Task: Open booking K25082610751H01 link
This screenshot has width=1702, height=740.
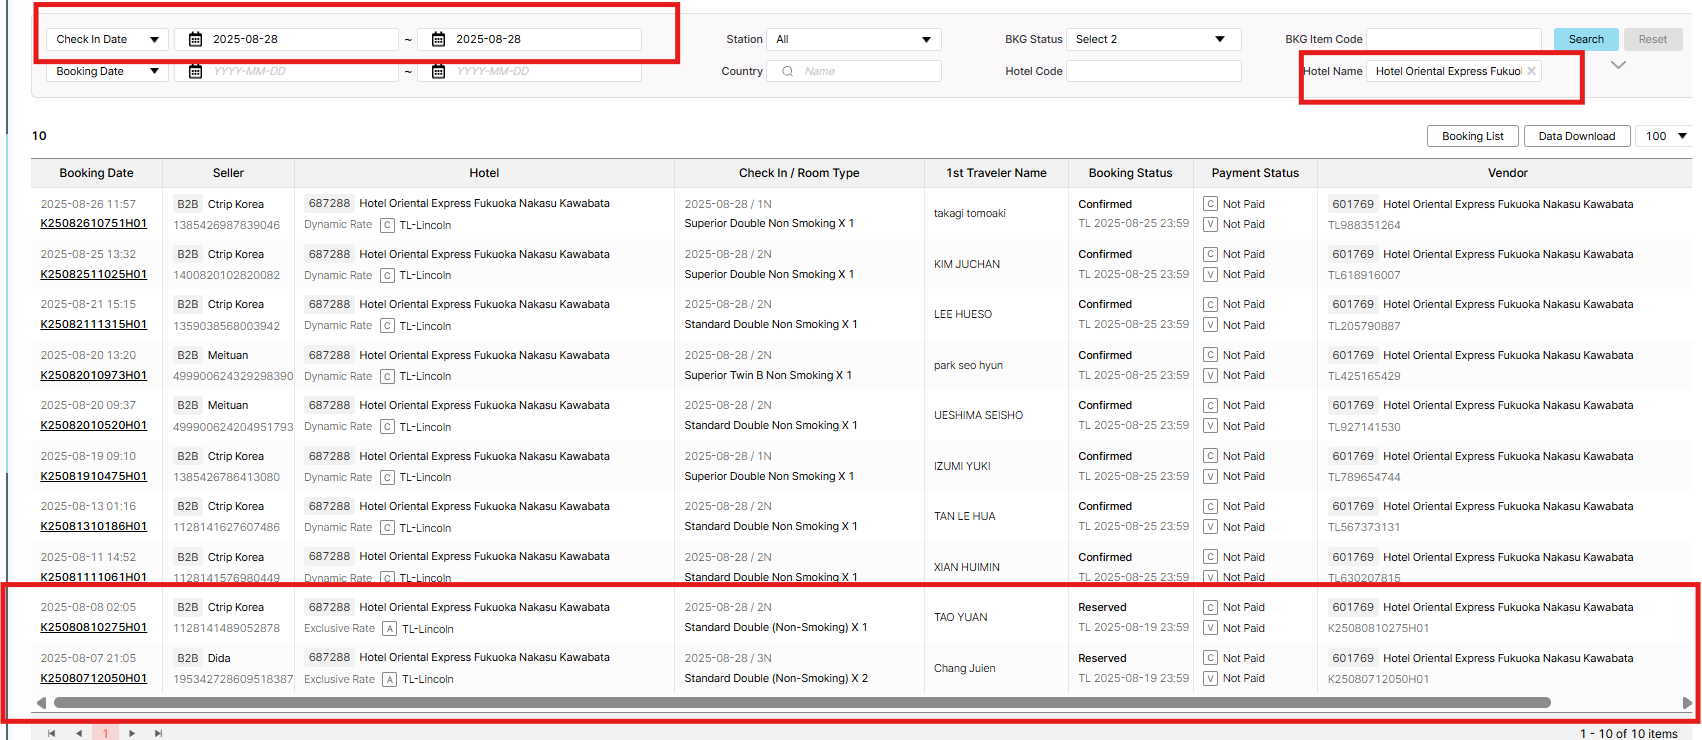Action: pos(93,223)
